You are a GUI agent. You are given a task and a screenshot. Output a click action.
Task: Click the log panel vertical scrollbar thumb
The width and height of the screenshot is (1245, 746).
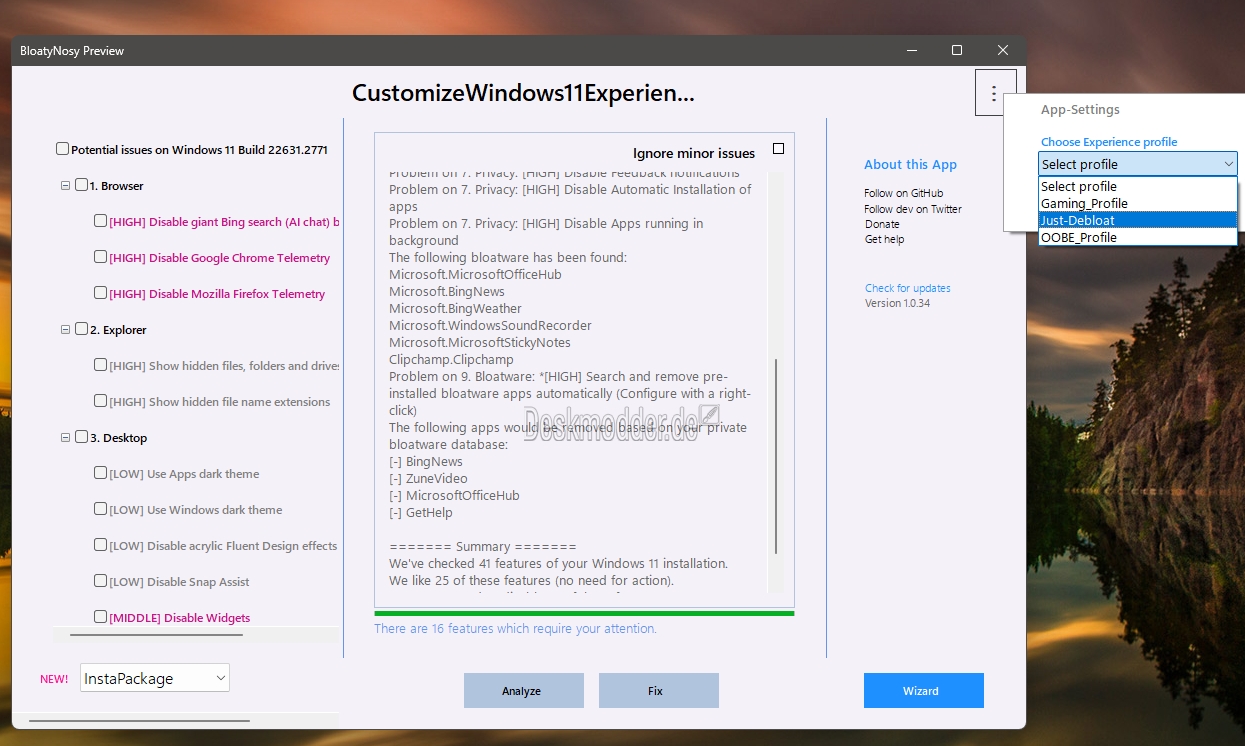point(776,457)
